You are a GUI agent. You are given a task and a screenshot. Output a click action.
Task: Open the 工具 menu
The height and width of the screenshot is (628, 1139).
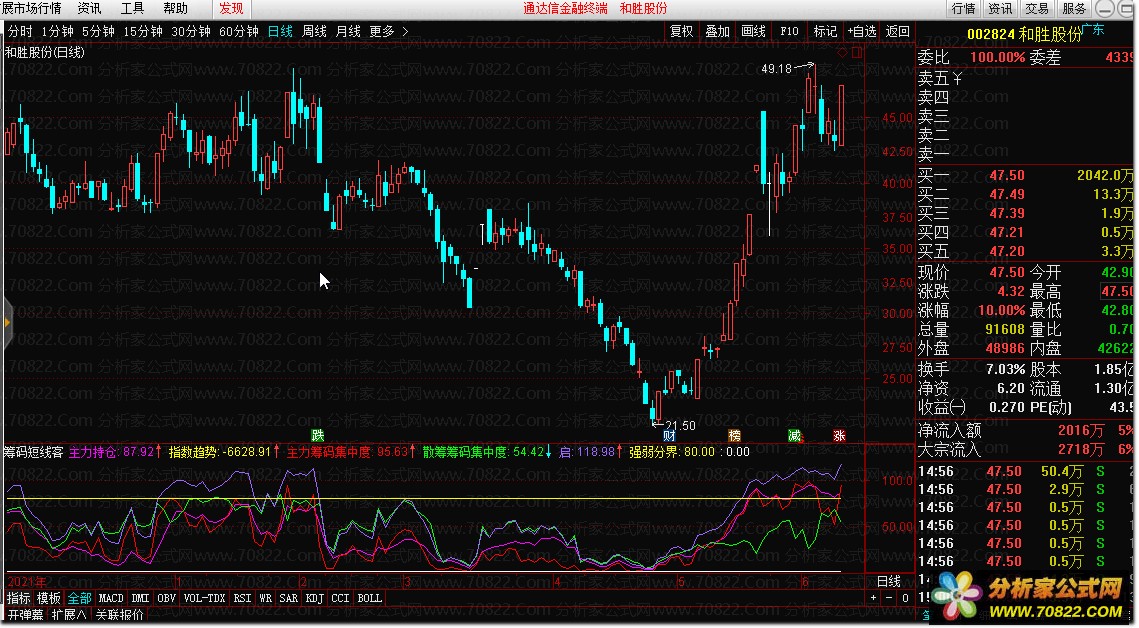(x=132, y=9)
